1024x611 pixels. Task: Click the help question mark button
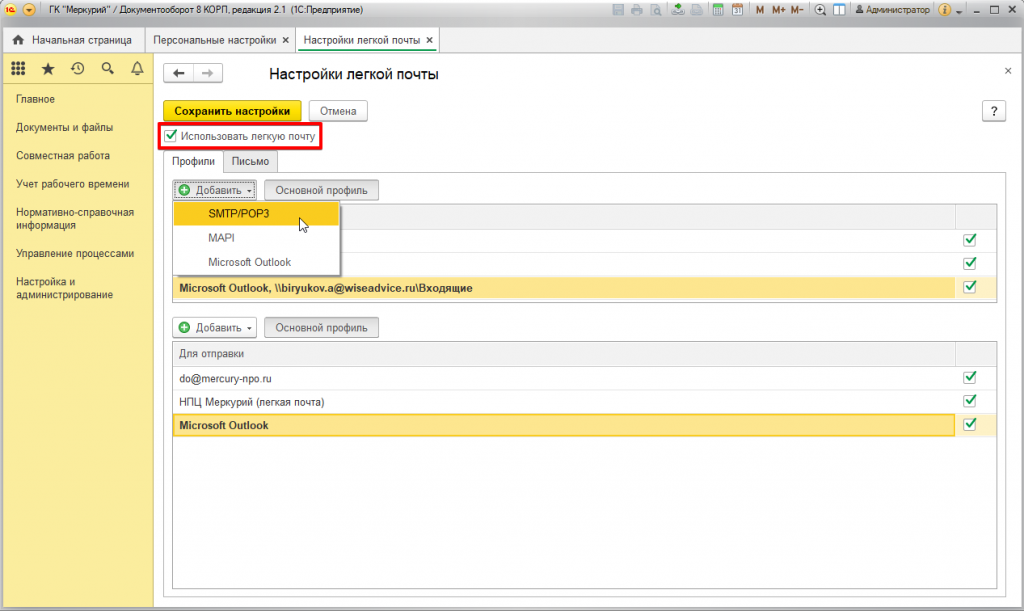click(993, 111)
